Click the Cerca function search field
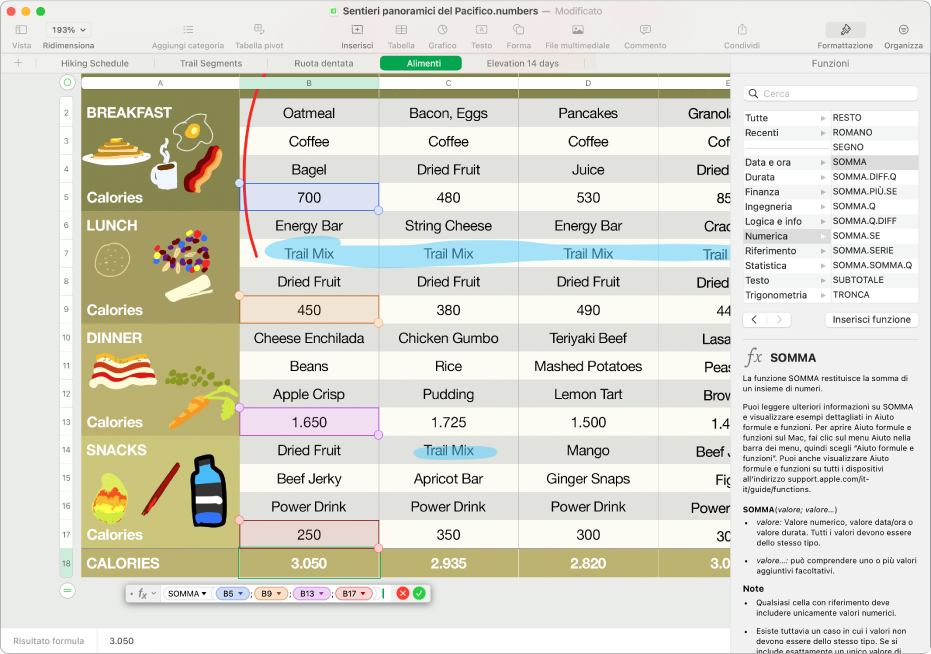The width and height of the screenshot is (931, 654). (x=835, y=93)
